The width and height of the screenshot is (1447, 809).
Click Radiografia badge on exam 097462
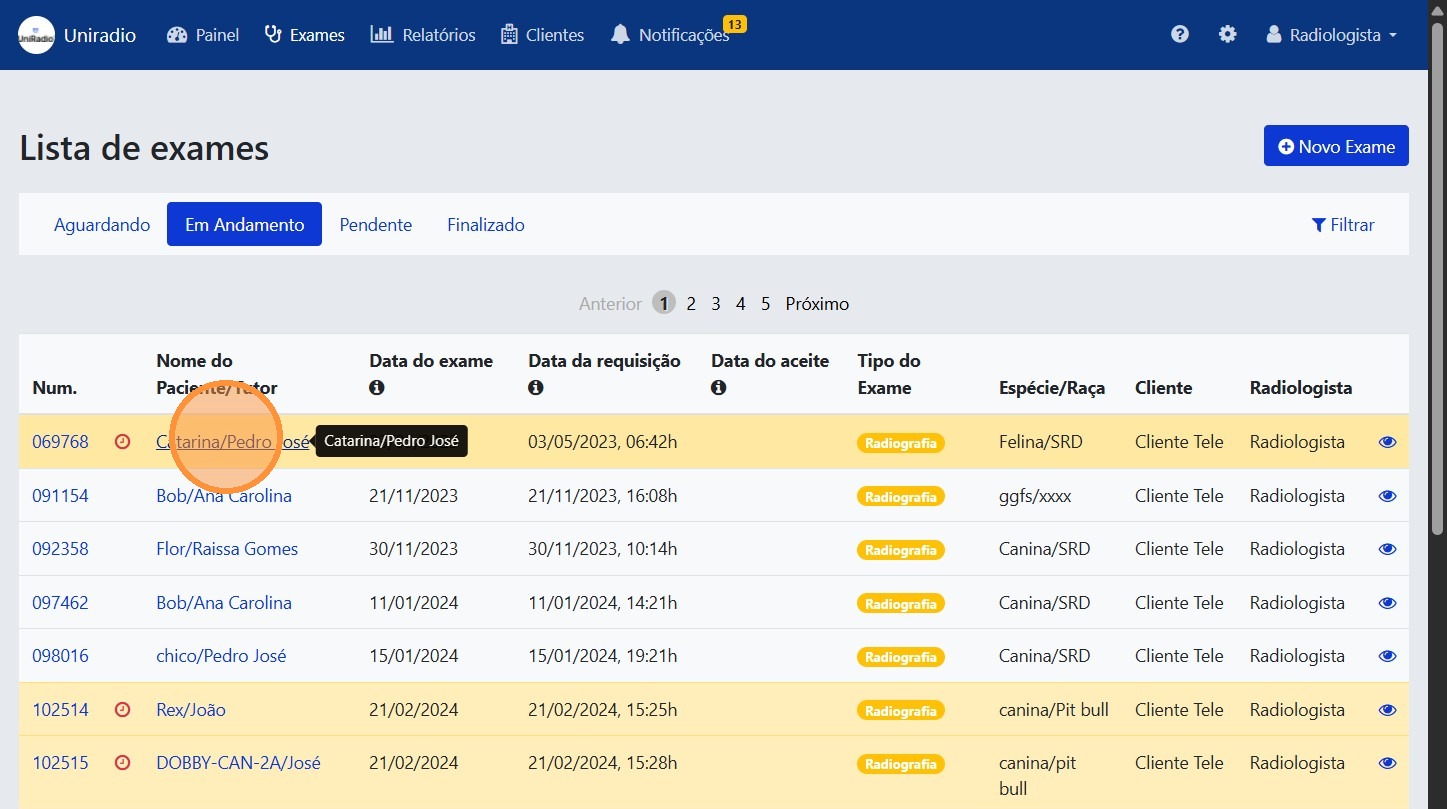coord(900,604)
